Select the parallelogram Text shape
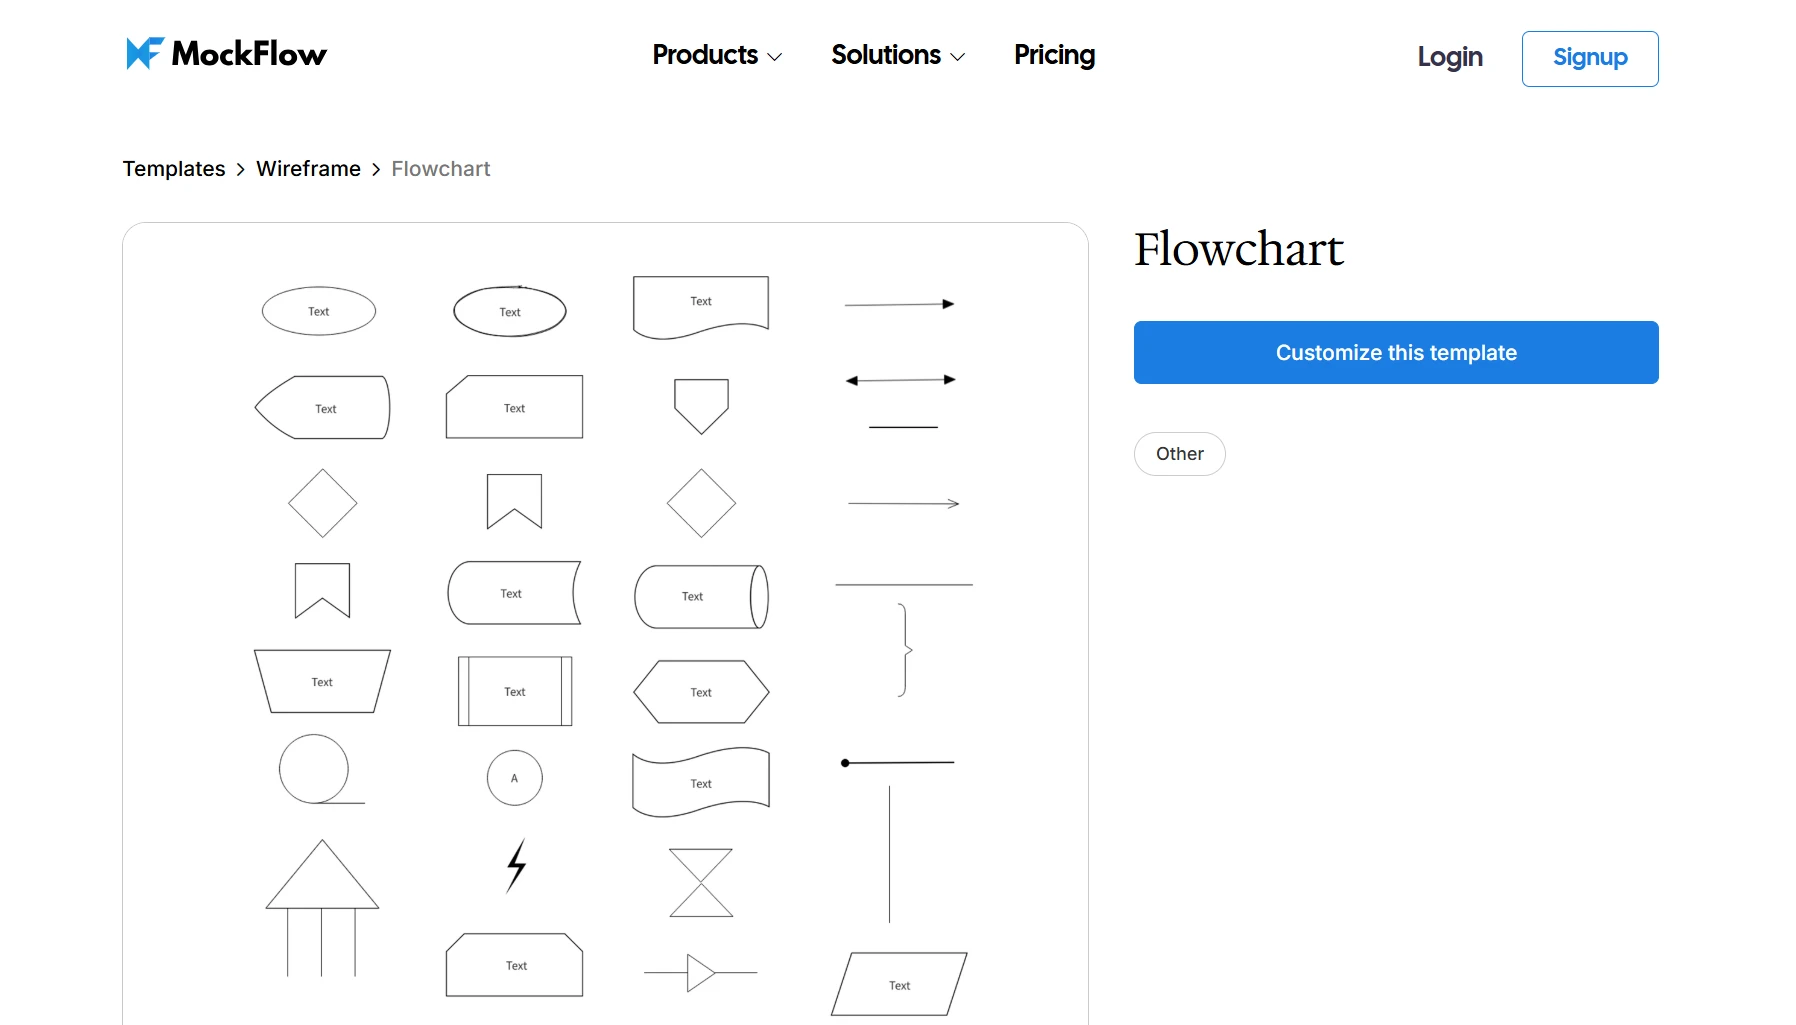This screenshot has height=1025, width=1796. (x=898, y=984)
